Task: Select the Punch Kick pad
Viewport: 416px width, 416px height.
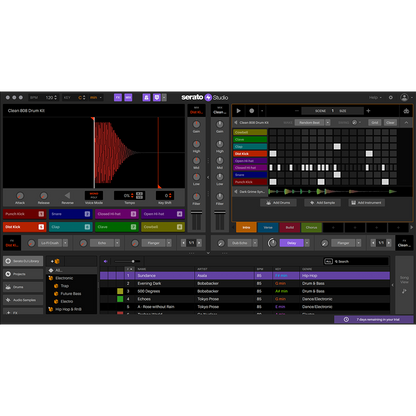Action: coord(25,214)
